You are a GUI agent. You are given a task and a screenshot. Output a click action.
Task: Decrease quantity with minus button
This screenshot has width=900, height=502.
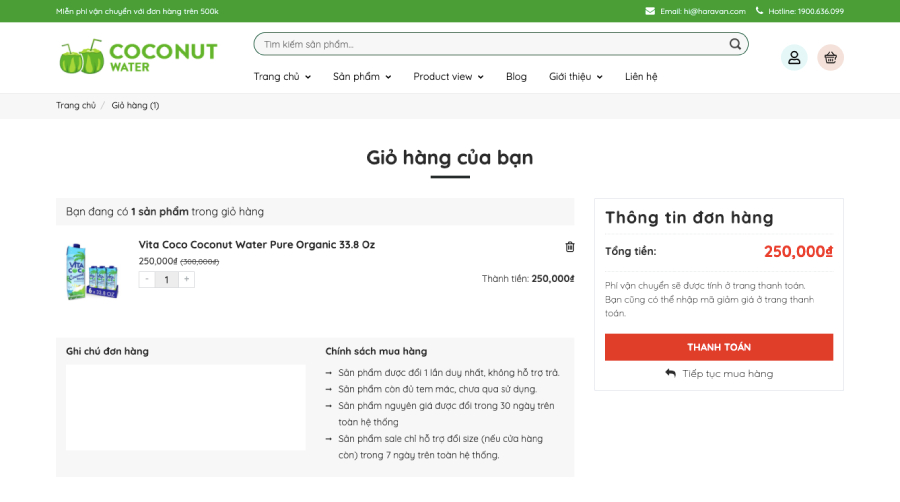147,279
